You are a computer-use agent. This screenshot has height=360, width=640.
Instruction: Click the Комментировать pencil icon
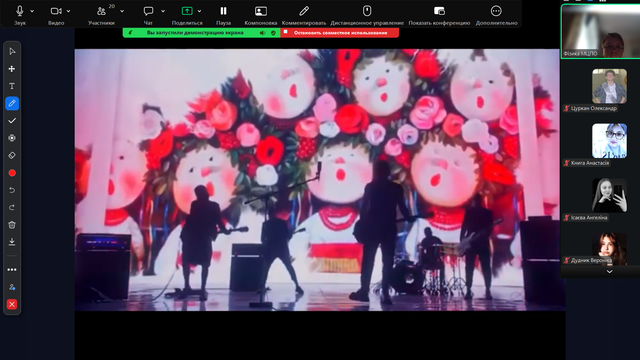coord(304,11)
